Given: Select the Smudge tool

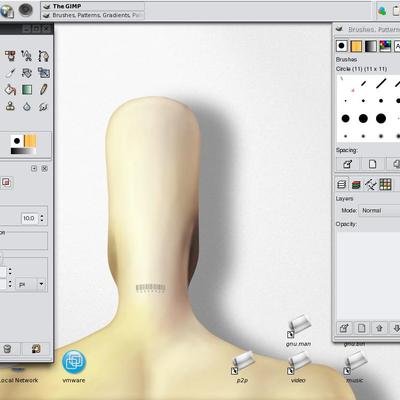Looking at the screenshot, I should (43, 106).
